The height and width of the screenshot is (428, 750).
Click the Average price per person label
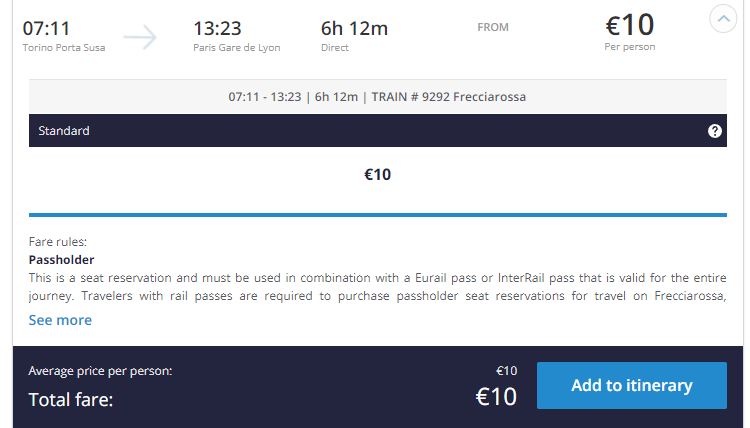click(x=100, y=371)
